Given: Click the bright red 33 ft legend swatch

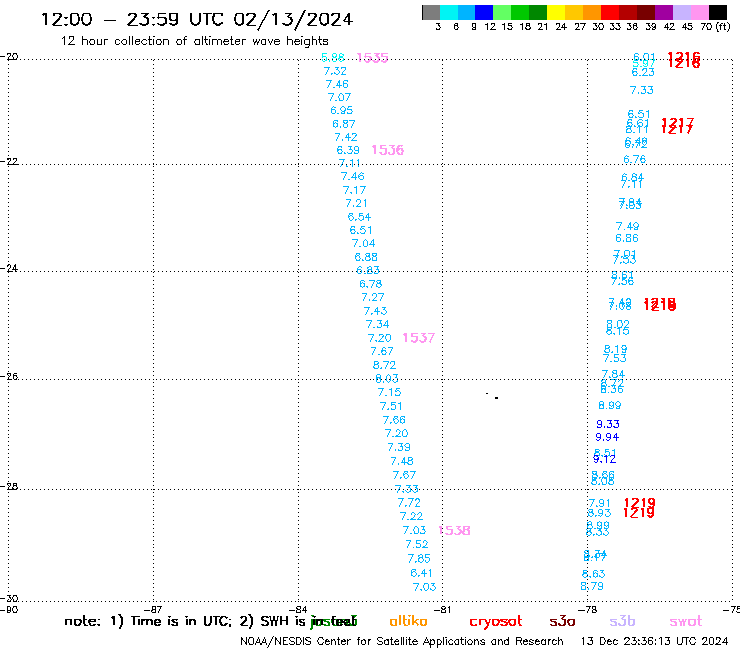Looking at the screenshot, I should tap(610, 12).
